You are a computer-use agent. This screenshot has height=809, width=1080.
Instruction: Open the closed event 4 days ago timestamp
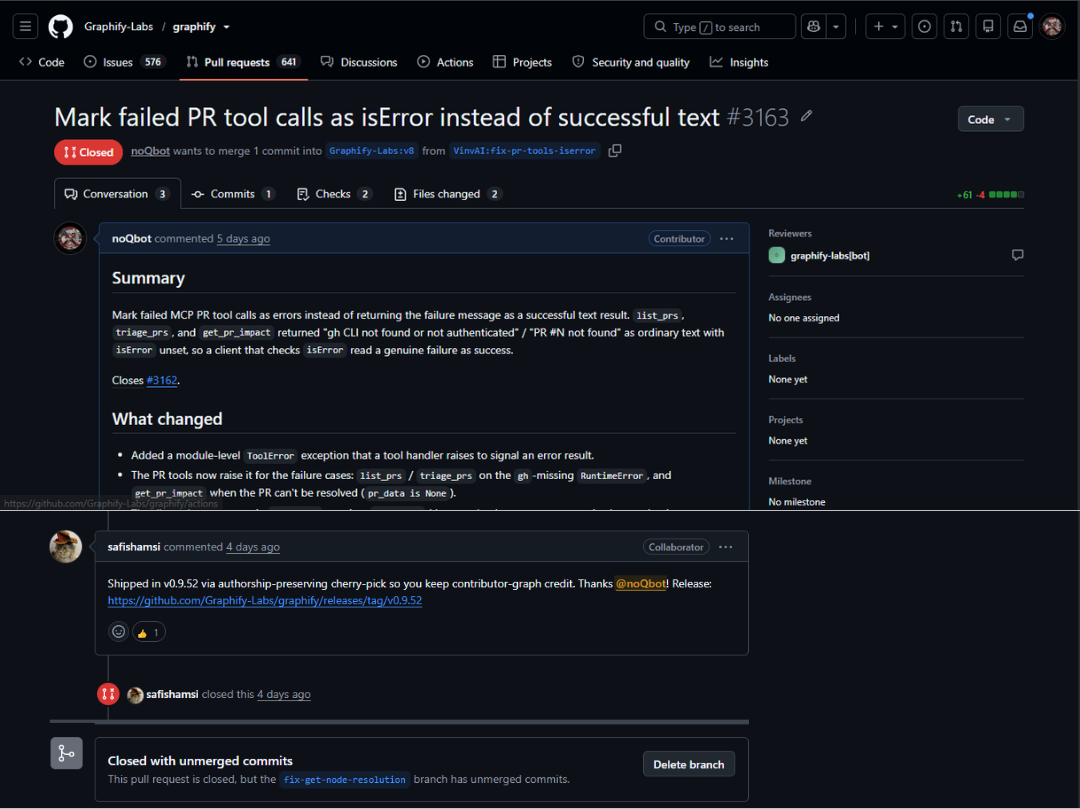[x=284, y=695]
